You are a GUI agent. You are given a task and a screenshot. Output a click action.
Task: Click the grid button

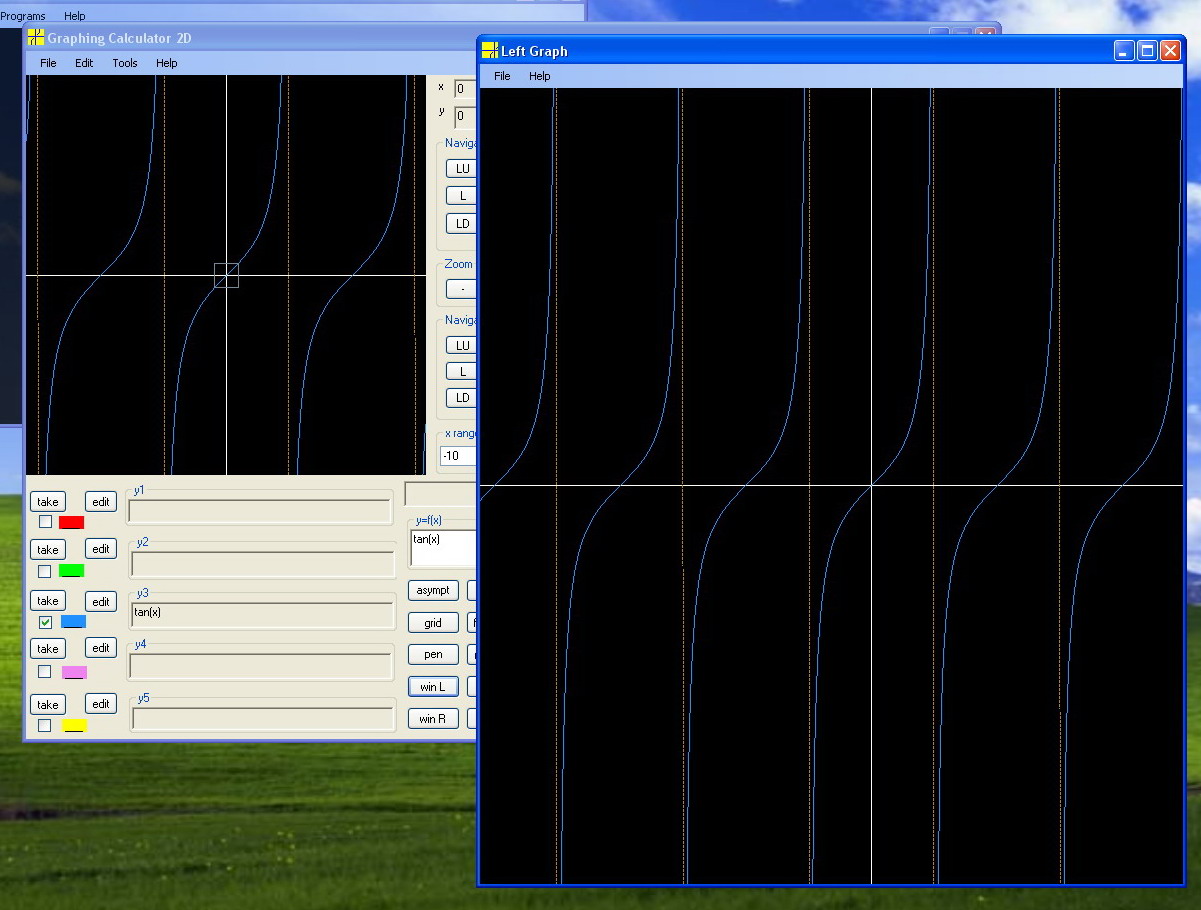click(433, 623)
